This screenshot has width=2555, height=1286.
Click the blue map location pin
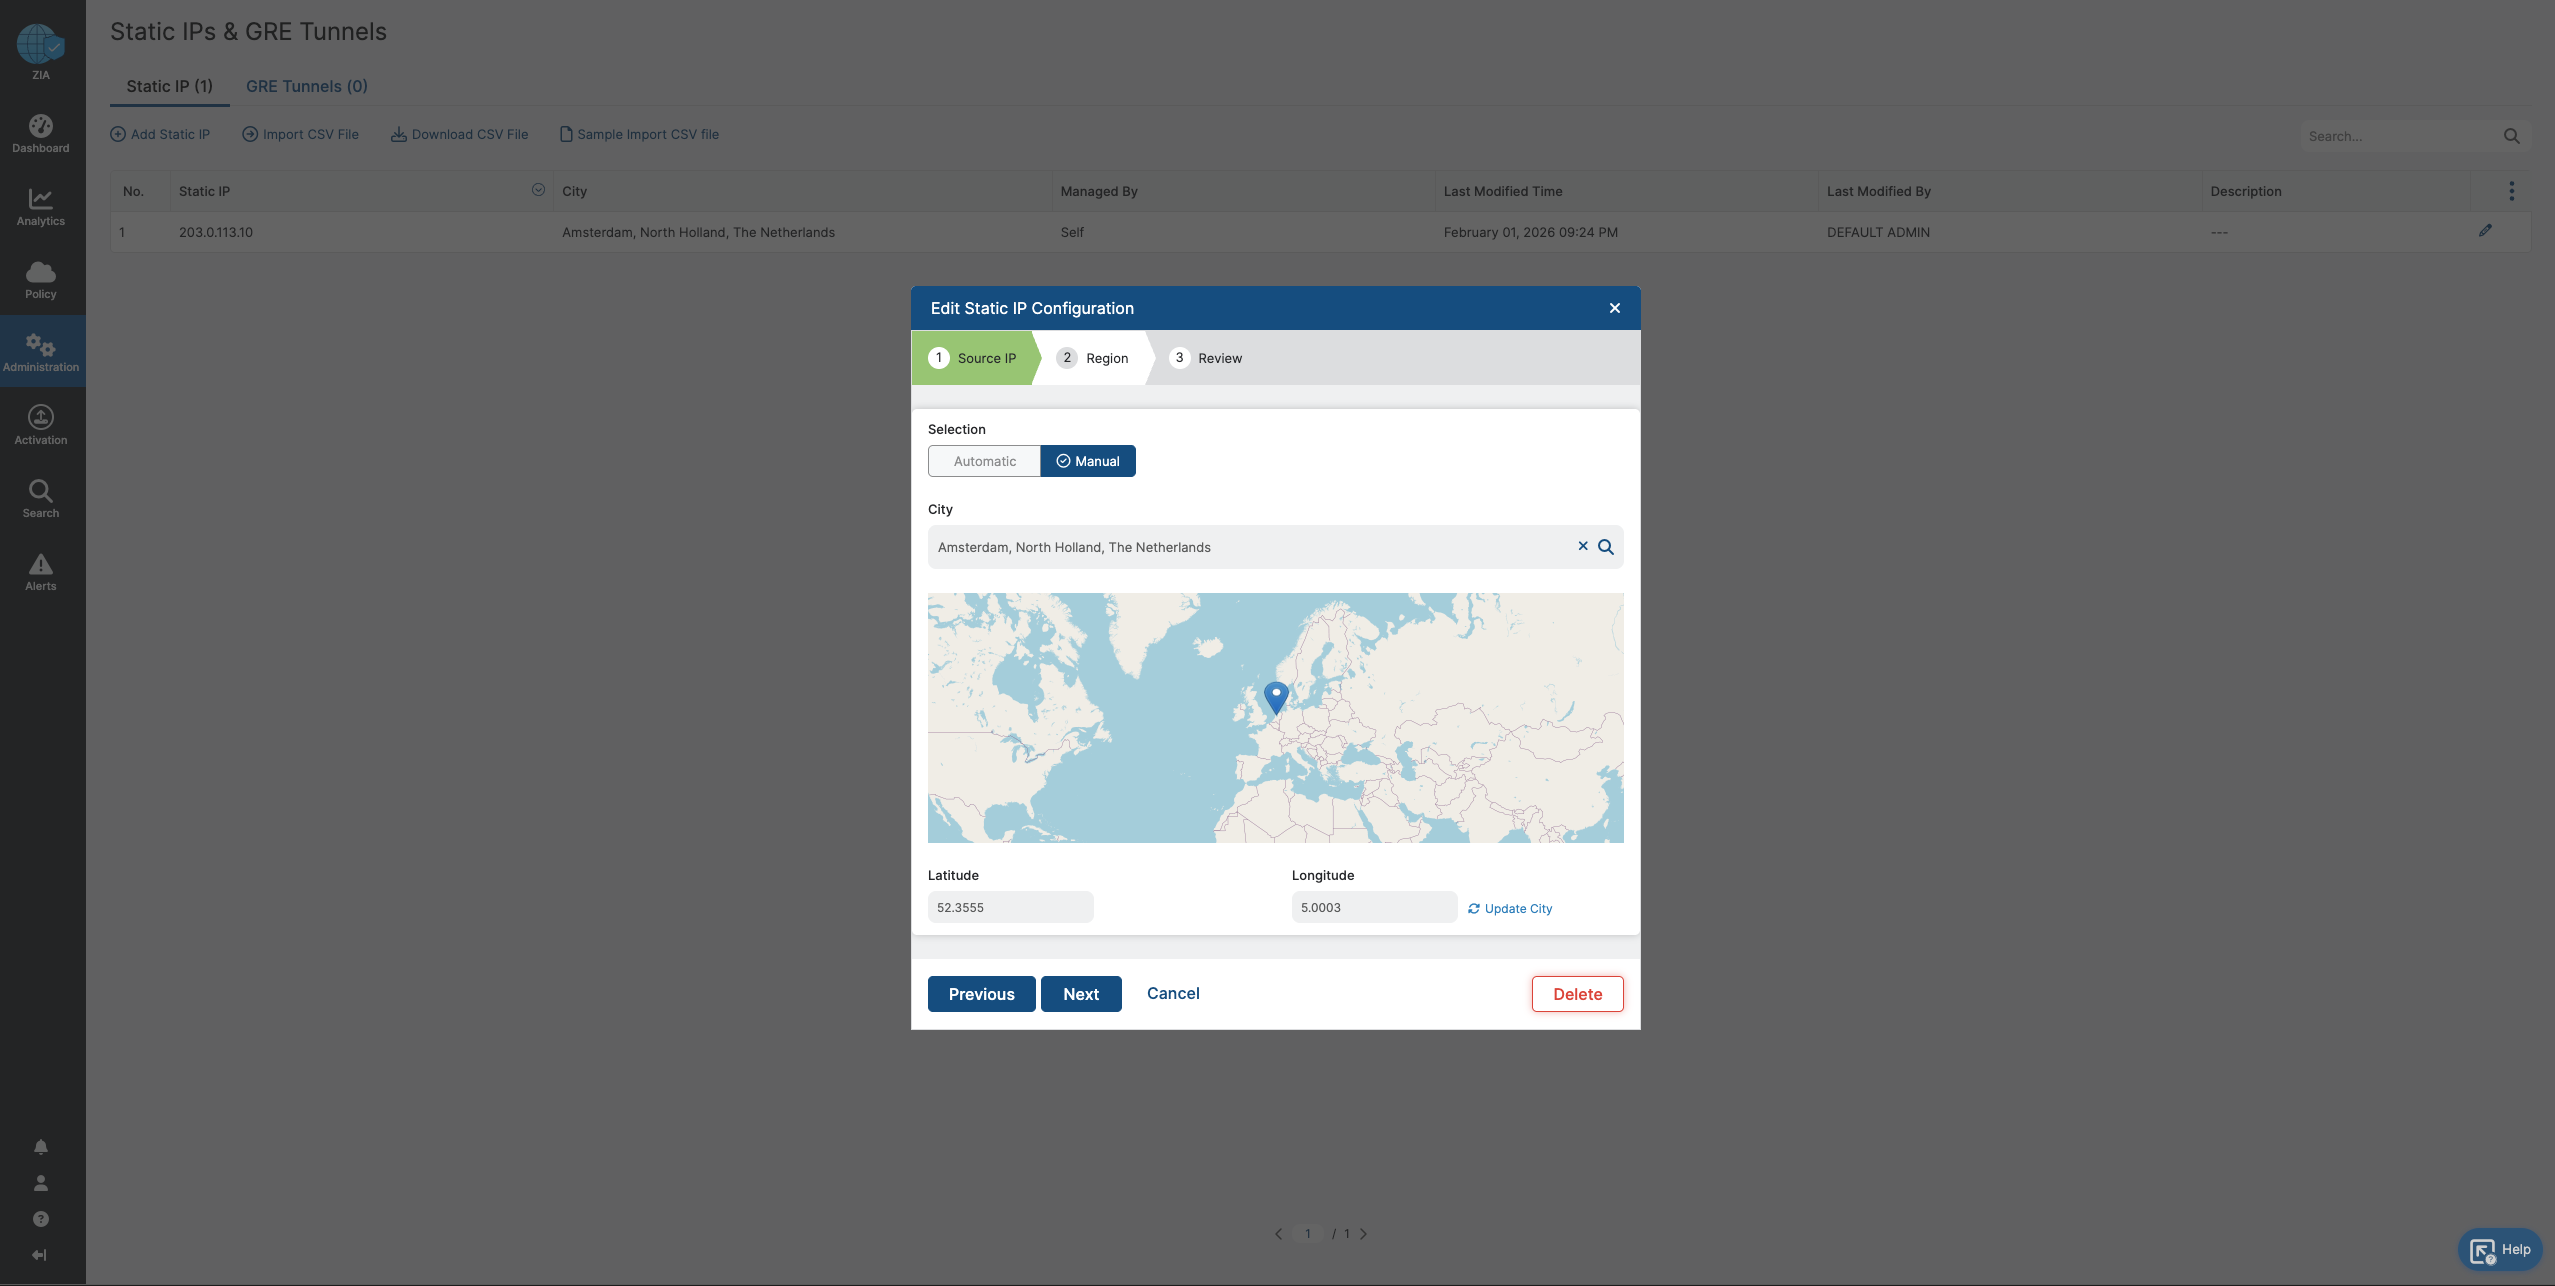click(1276, 695)
